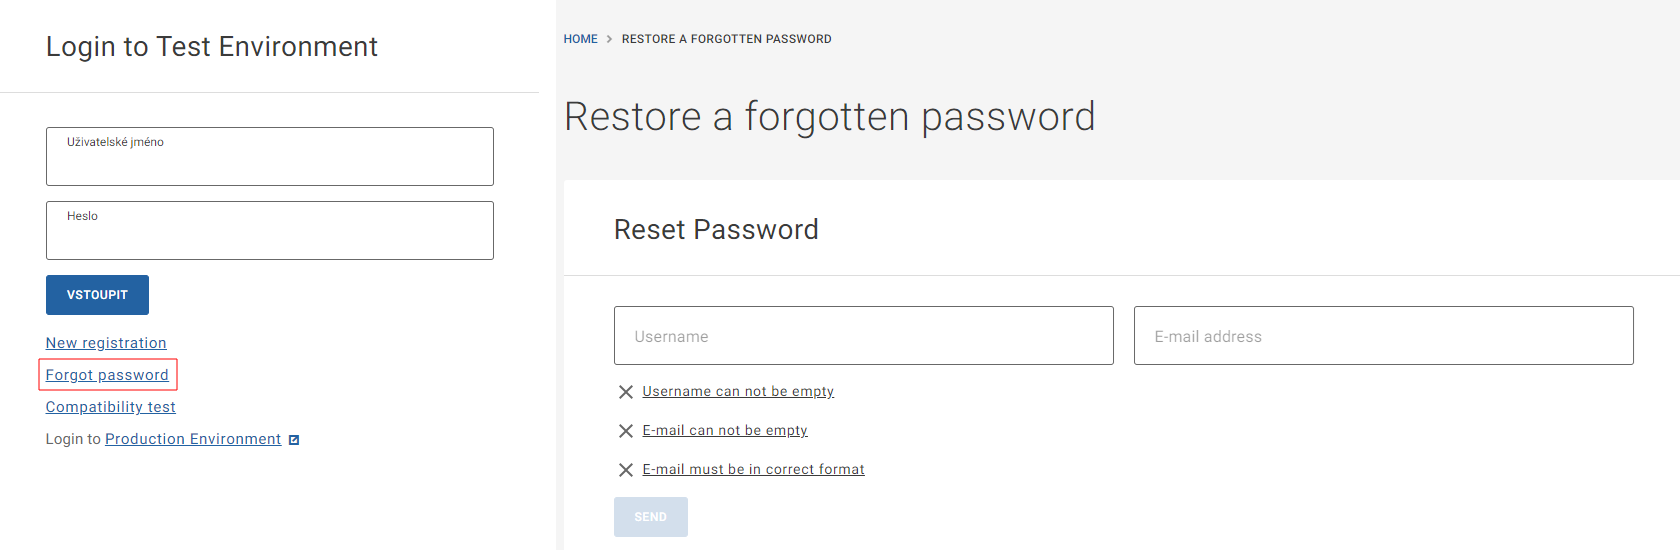This screenshot has height=550, width=1680.
Task: Click the X icon beside Username can not be empty
Action: [626, 392]
